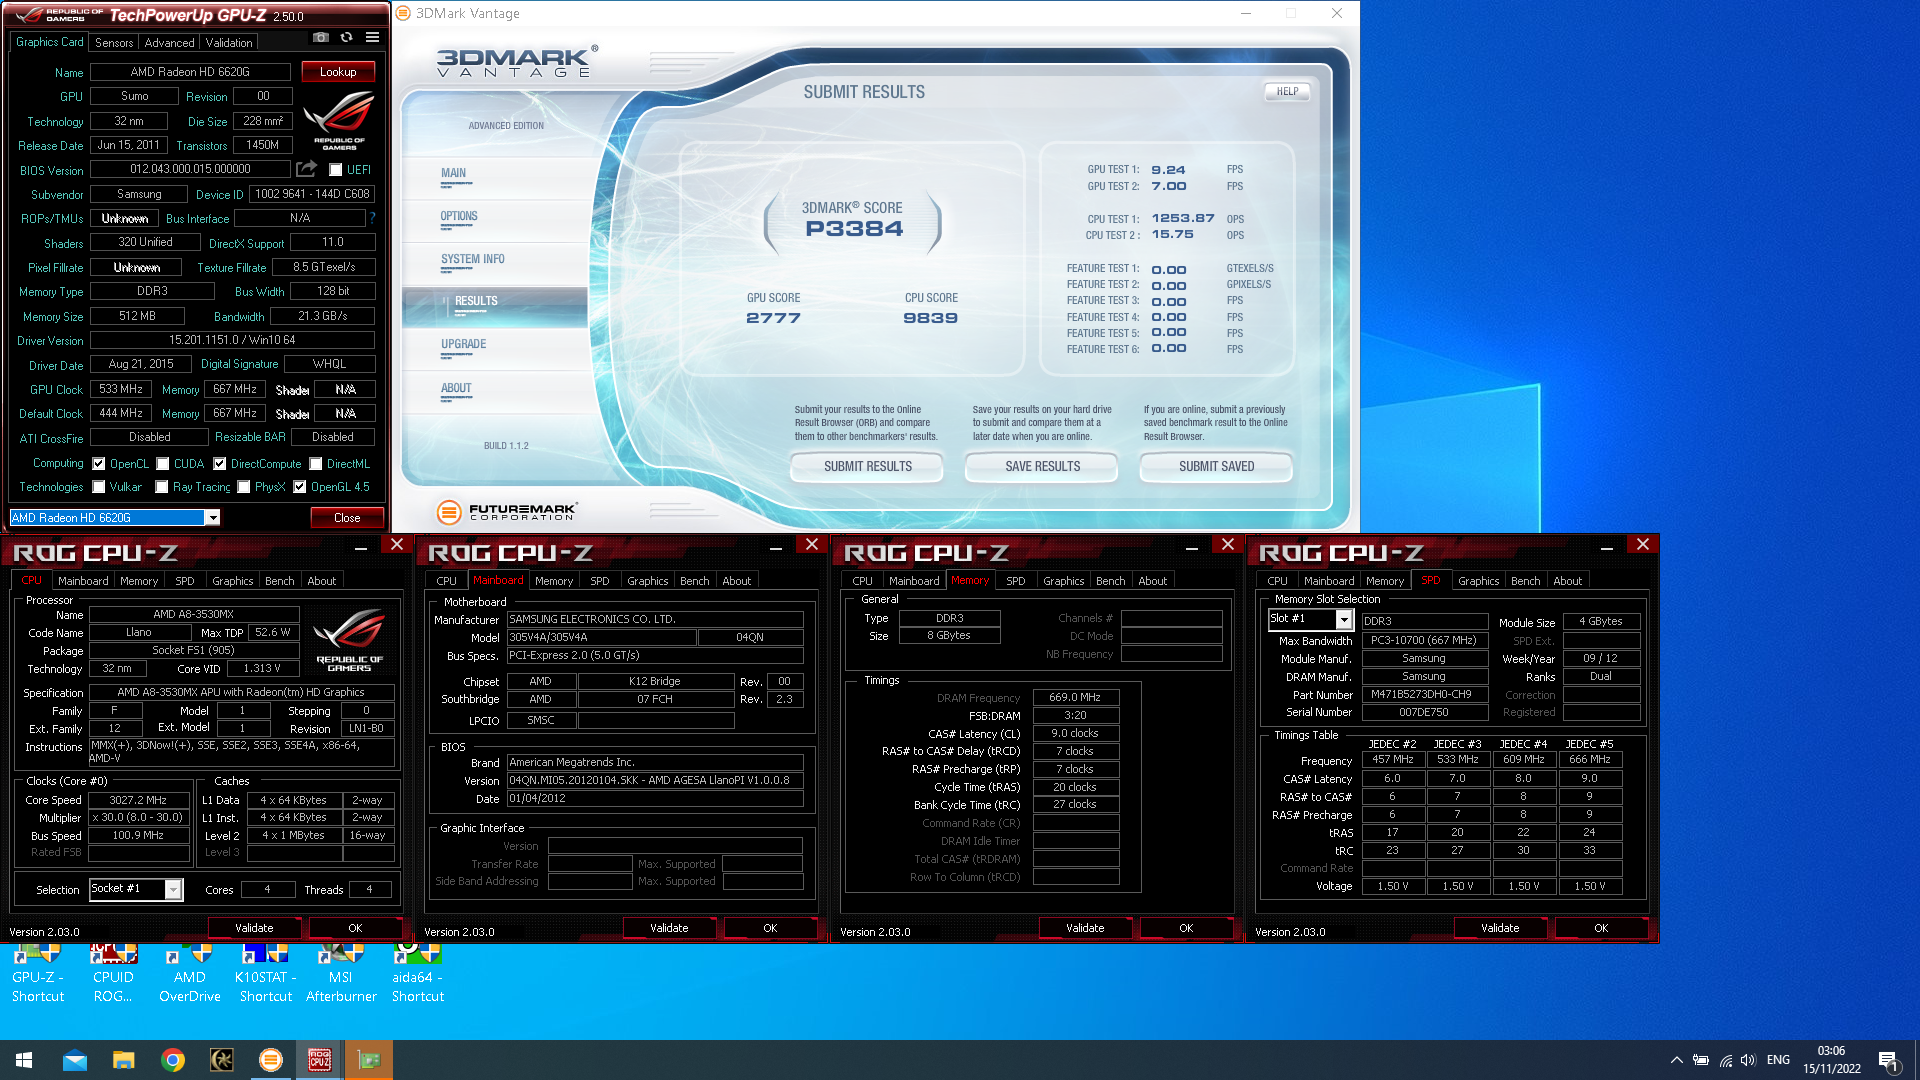
Task: Open the Windows Start menu
Action: [24, 1060]
